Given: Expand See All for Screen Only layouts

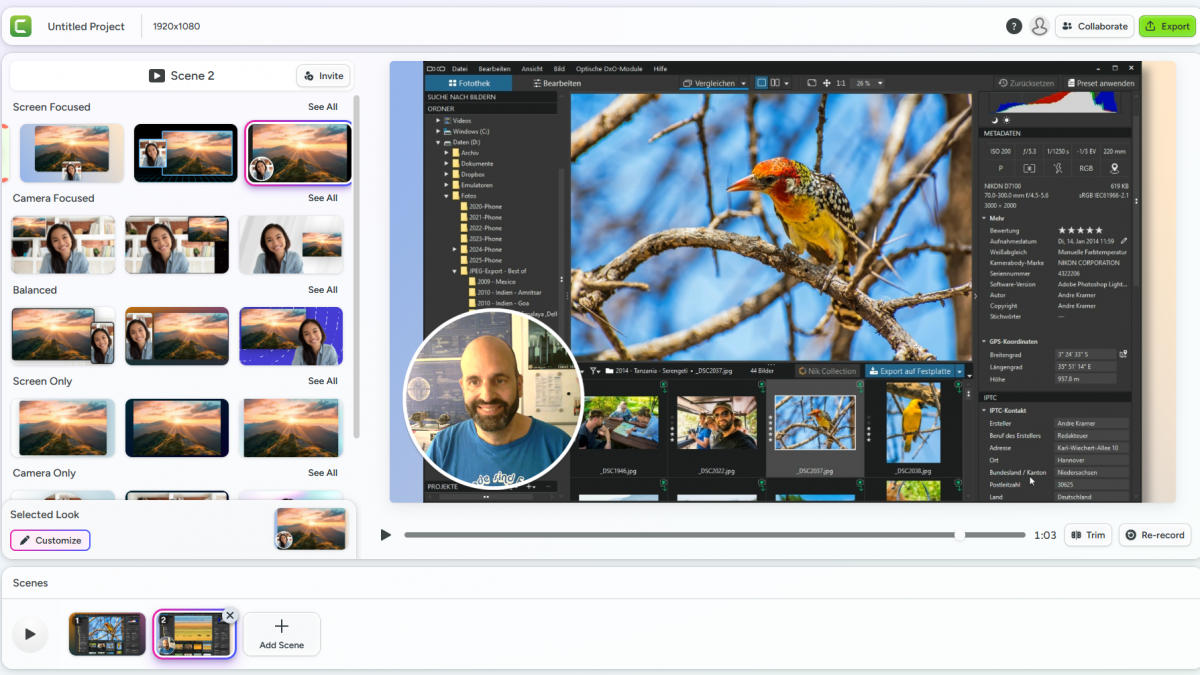Looking at the screenshot, I should 322,381.
